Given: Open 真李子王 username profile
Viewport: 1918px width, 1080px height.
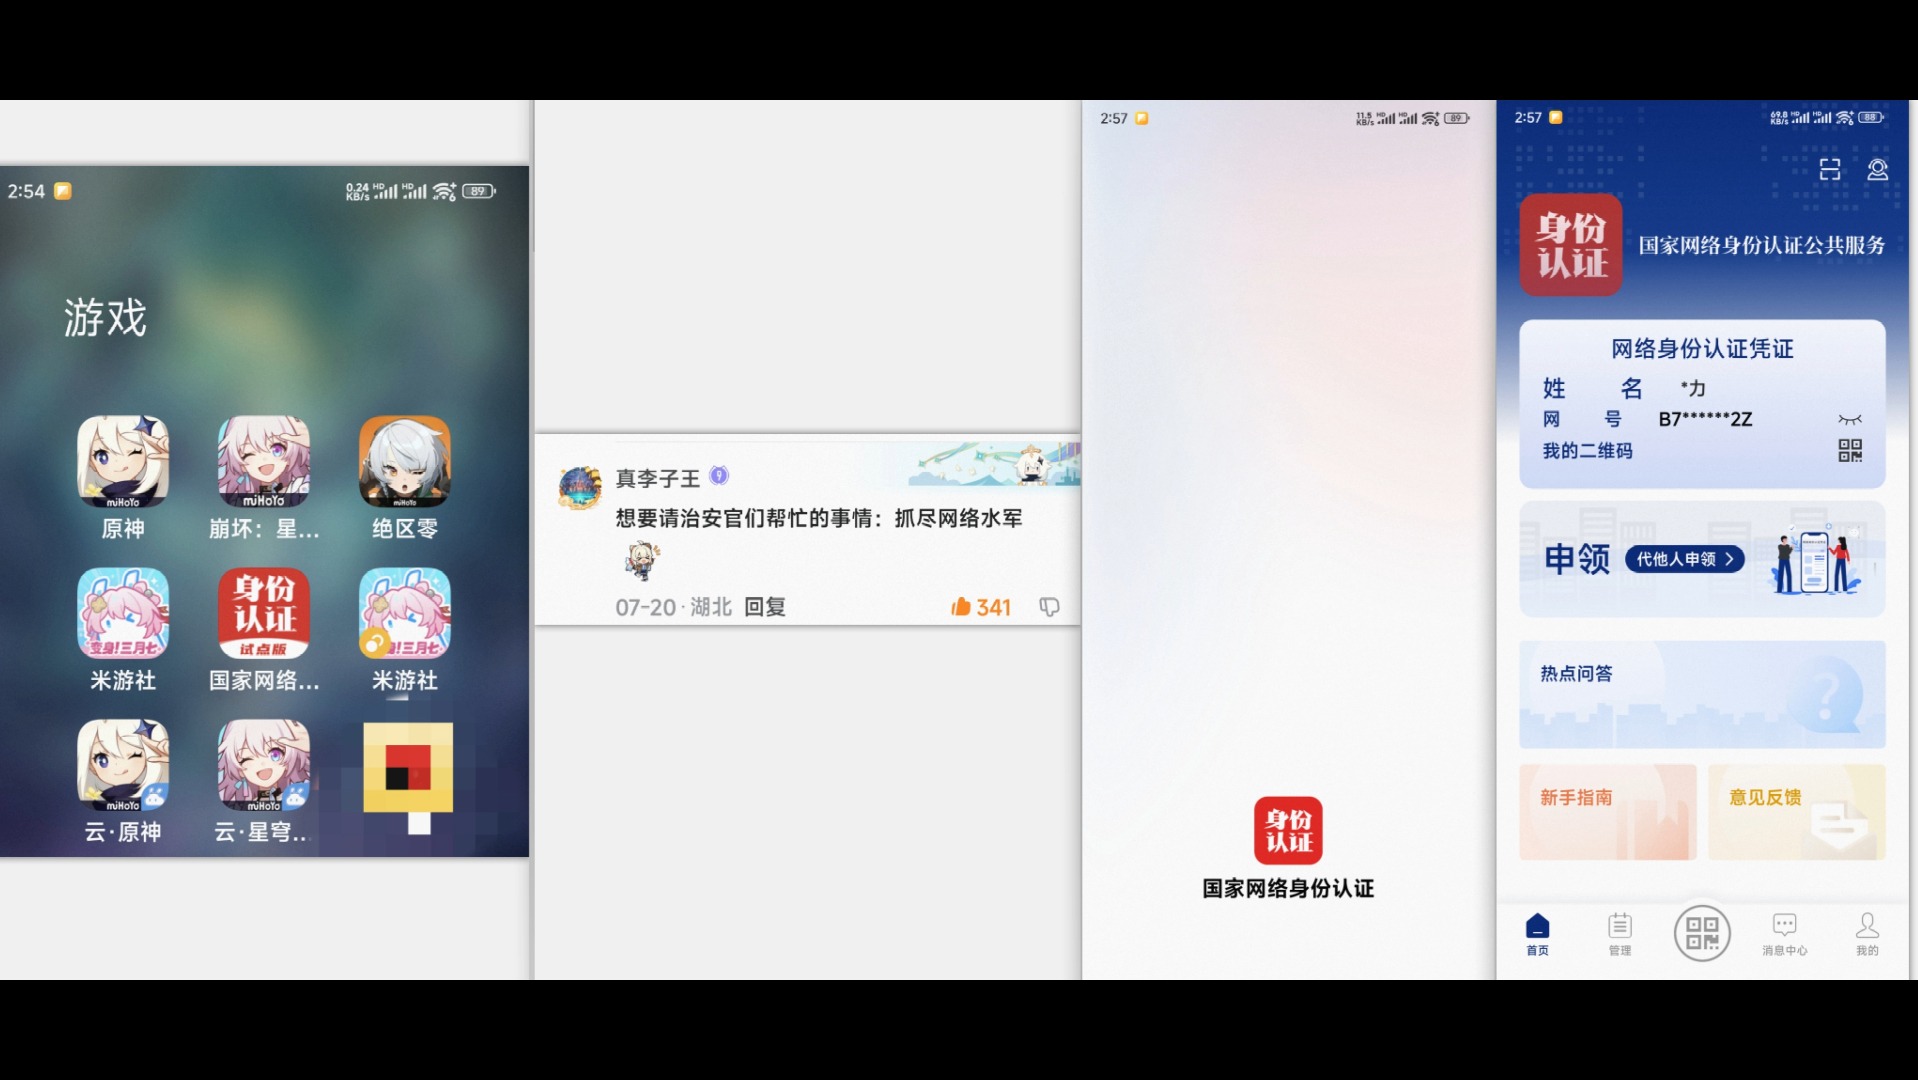Looking at the screenshot, I should [x=657, y=478].
